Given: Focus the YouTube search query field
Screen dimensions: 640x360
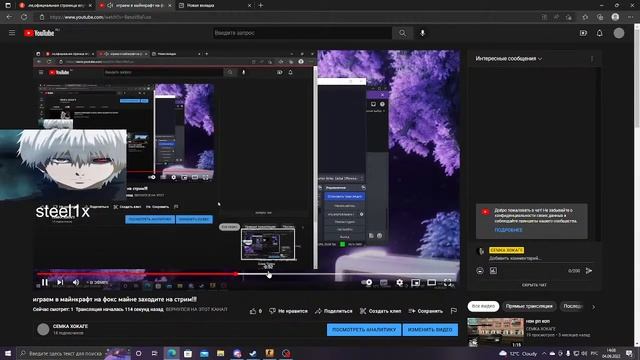Looking at the screenshot, I should click(302, 33).
